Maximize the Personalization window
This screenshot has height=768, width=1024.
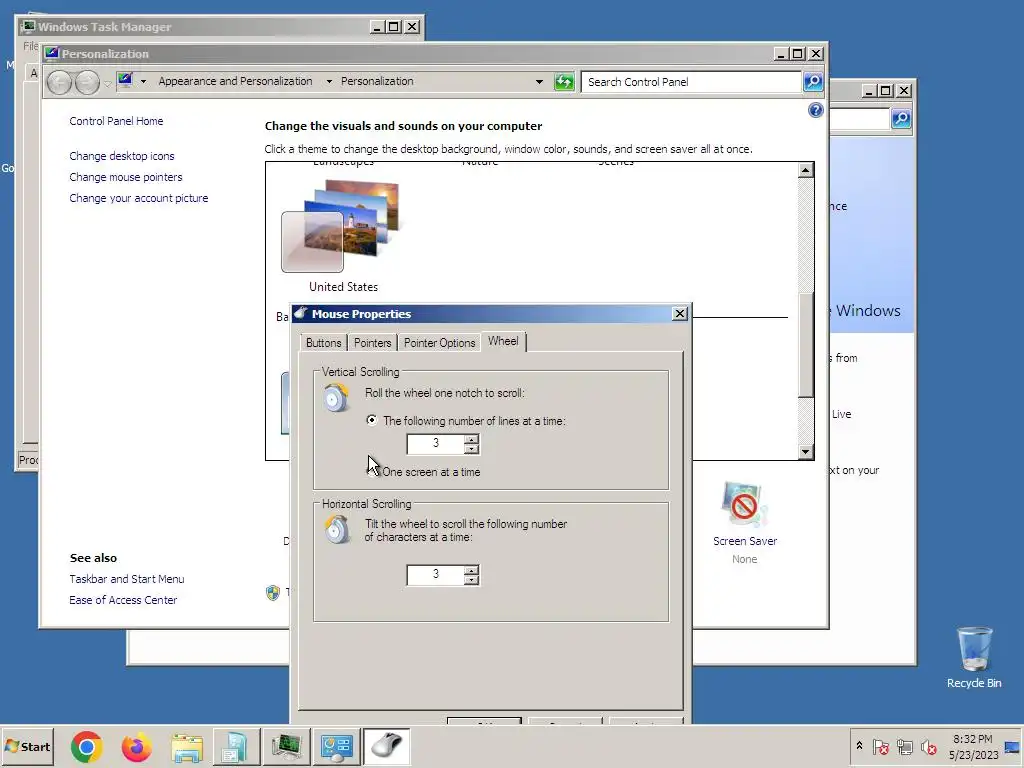point(797,54)
